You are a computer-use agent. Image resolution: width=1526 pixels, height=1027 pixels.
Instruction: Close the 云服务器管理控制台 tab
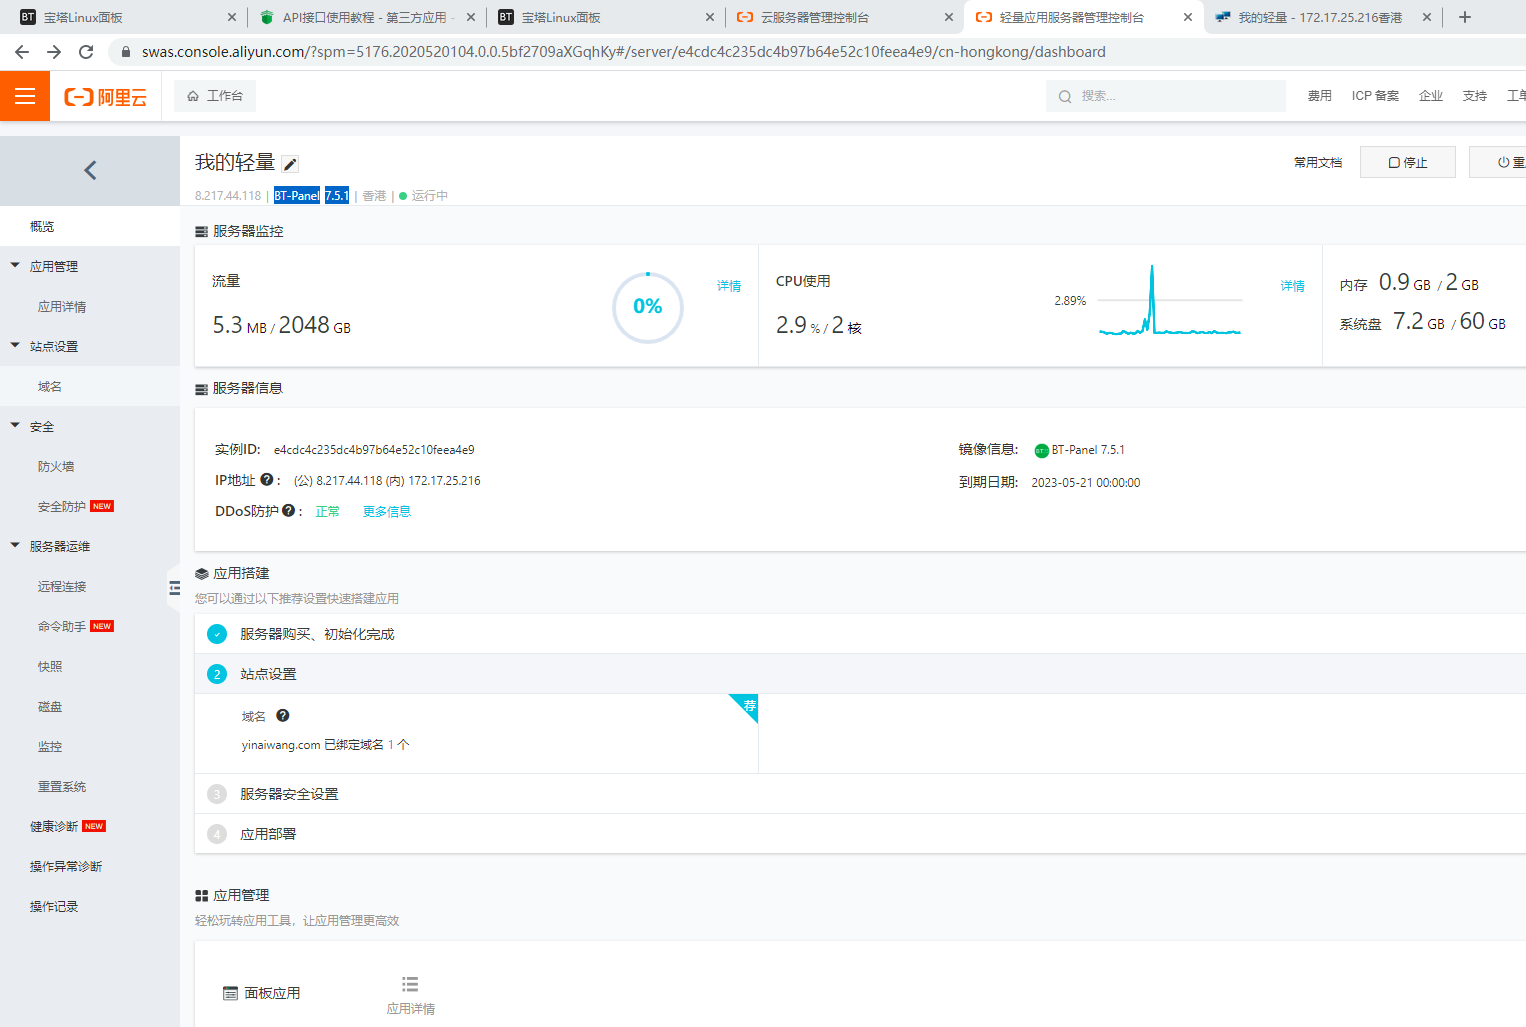tap(949, 17)
